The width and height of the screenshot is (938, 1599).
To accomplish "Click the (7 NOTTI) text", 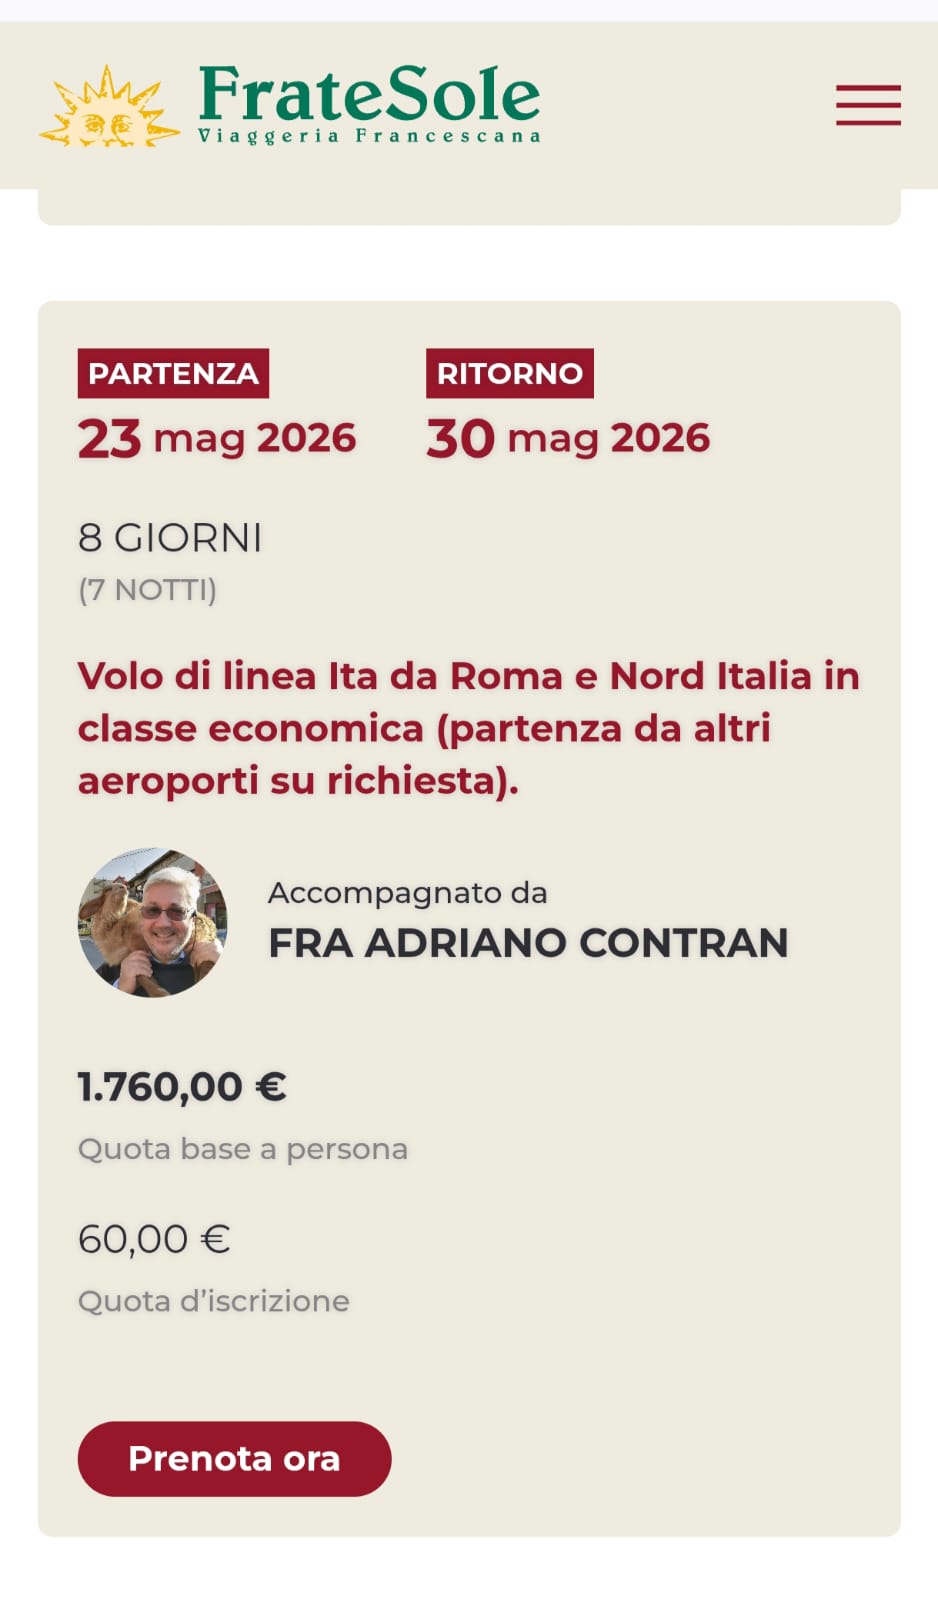I will (x=147, y=590).
